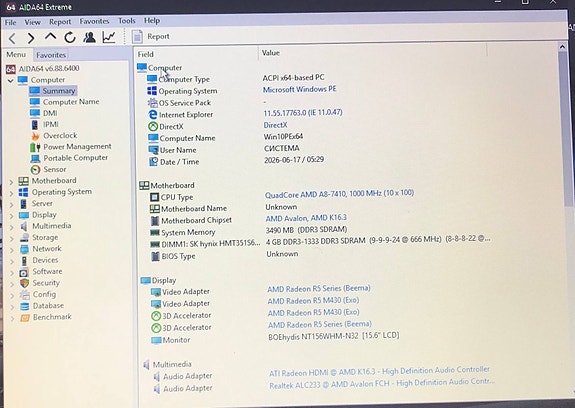The height and width of the screenshot is (408, 575).
Task: Open the ATI Radeon HDMI audio controller link
Action: coord(380,371)
